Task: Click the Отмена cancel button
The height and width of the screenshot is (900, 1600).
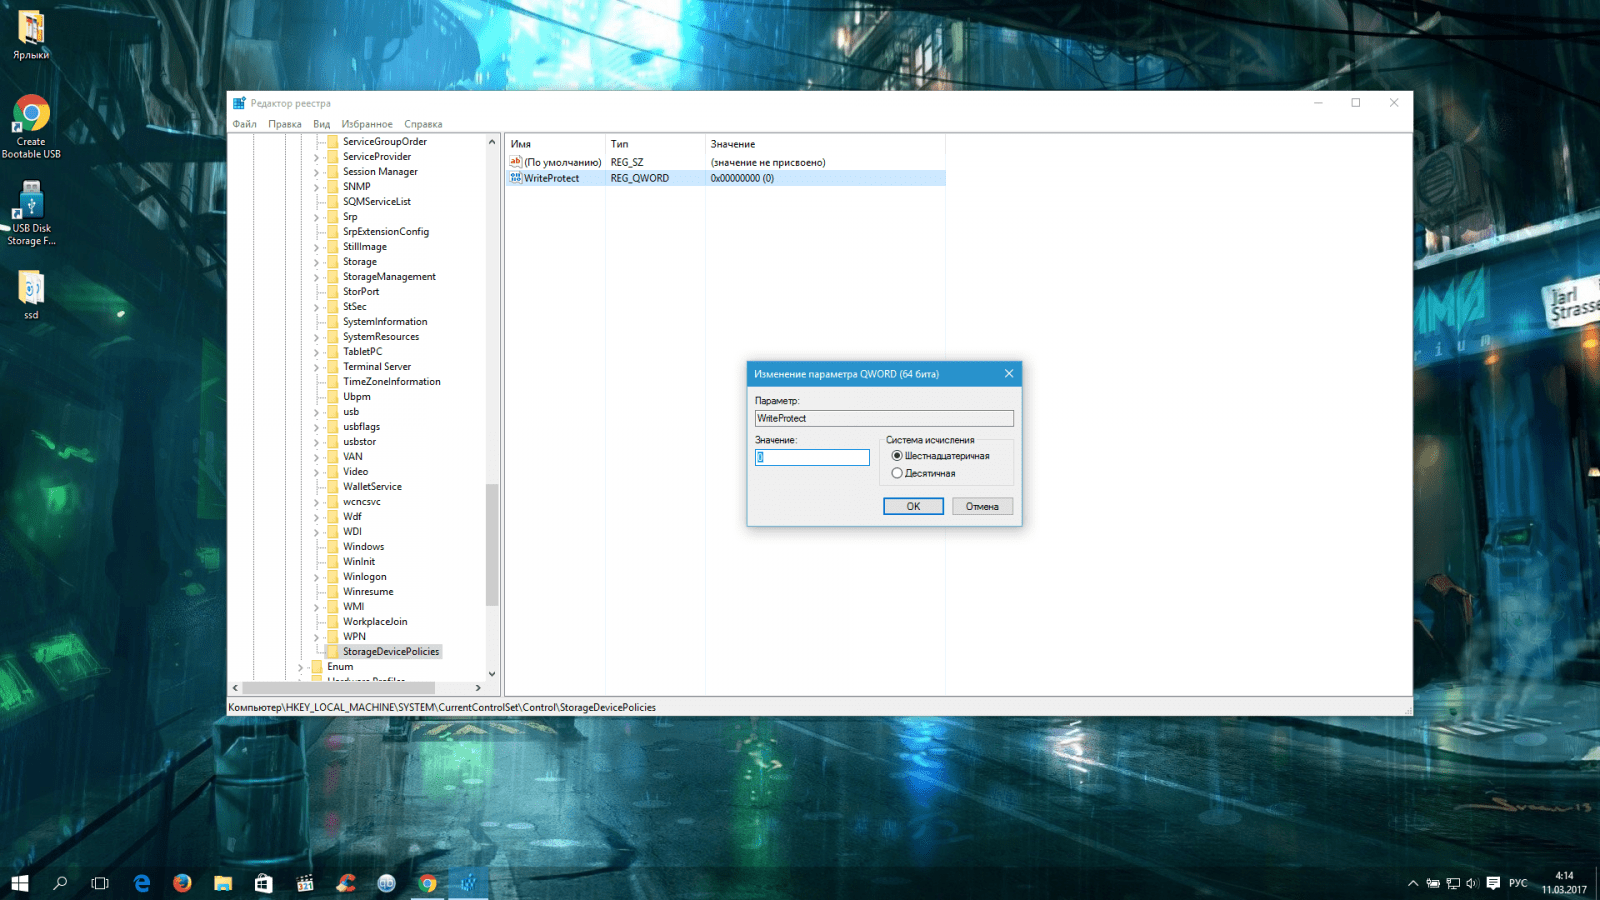Action: 982,507
